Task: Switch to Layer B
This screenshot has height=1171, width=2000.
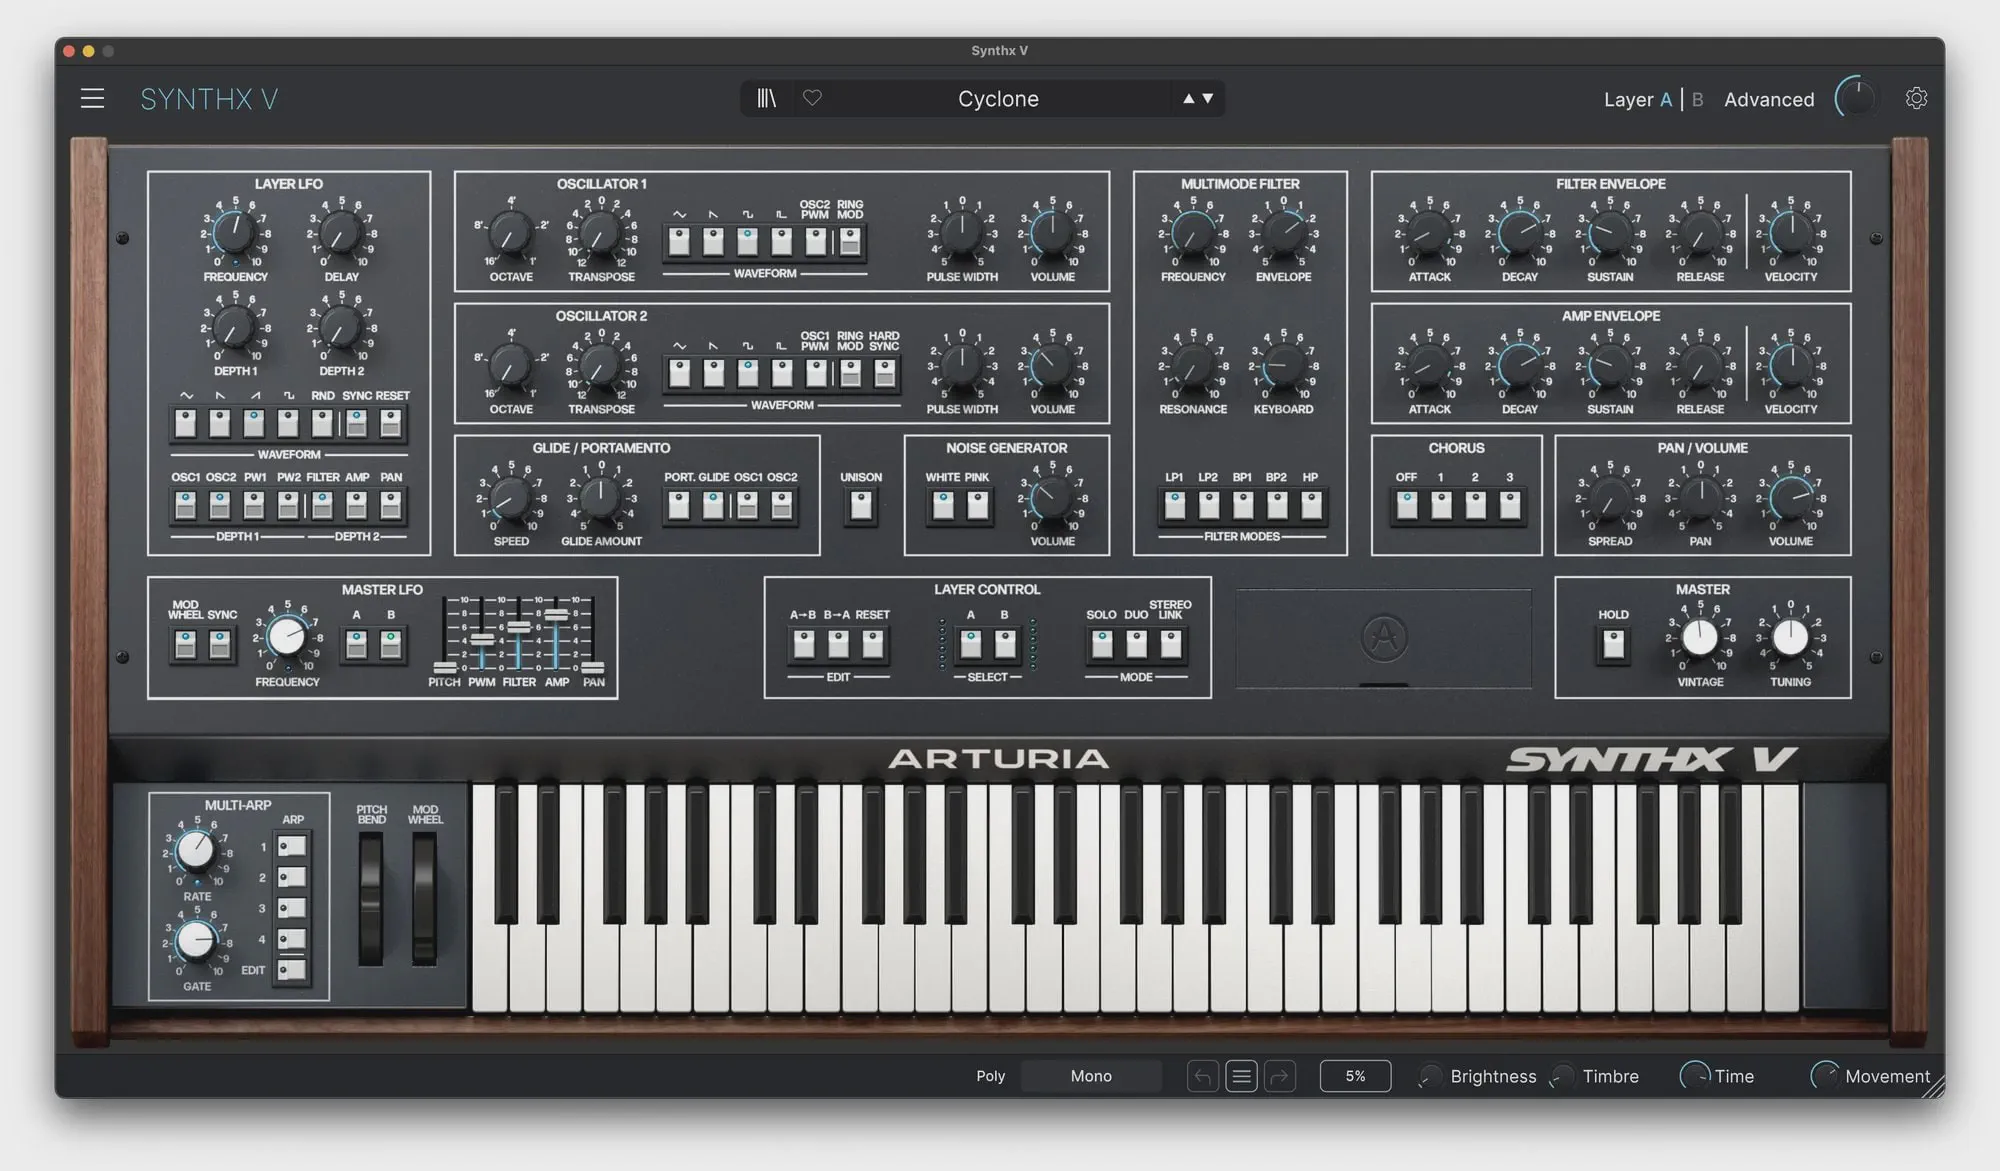Action: click(1697, 99)
